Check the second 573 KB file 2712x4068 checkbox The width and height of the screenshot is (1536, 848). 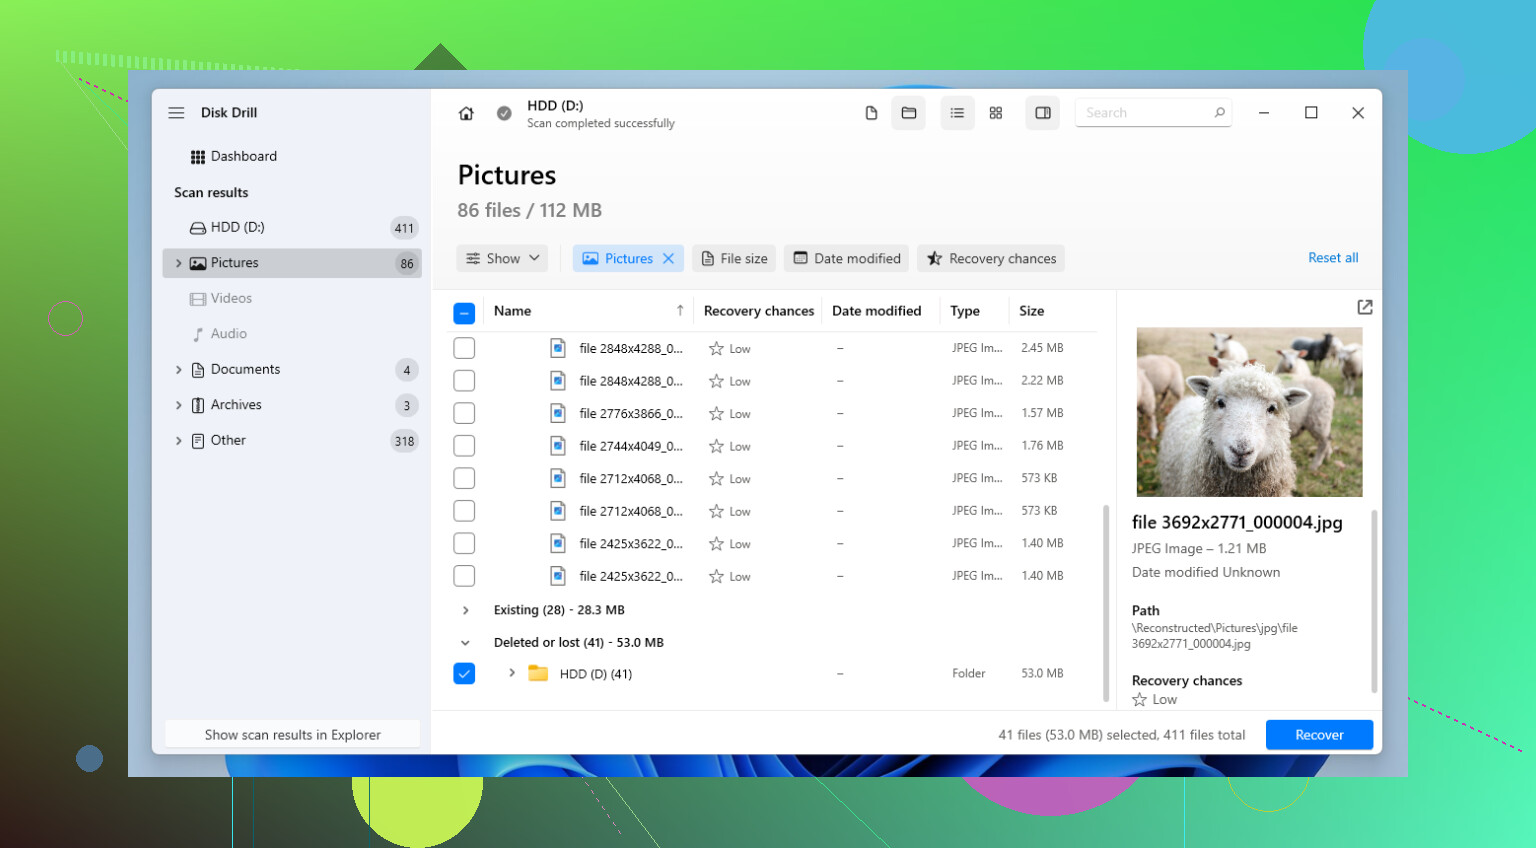pos(464,511)
